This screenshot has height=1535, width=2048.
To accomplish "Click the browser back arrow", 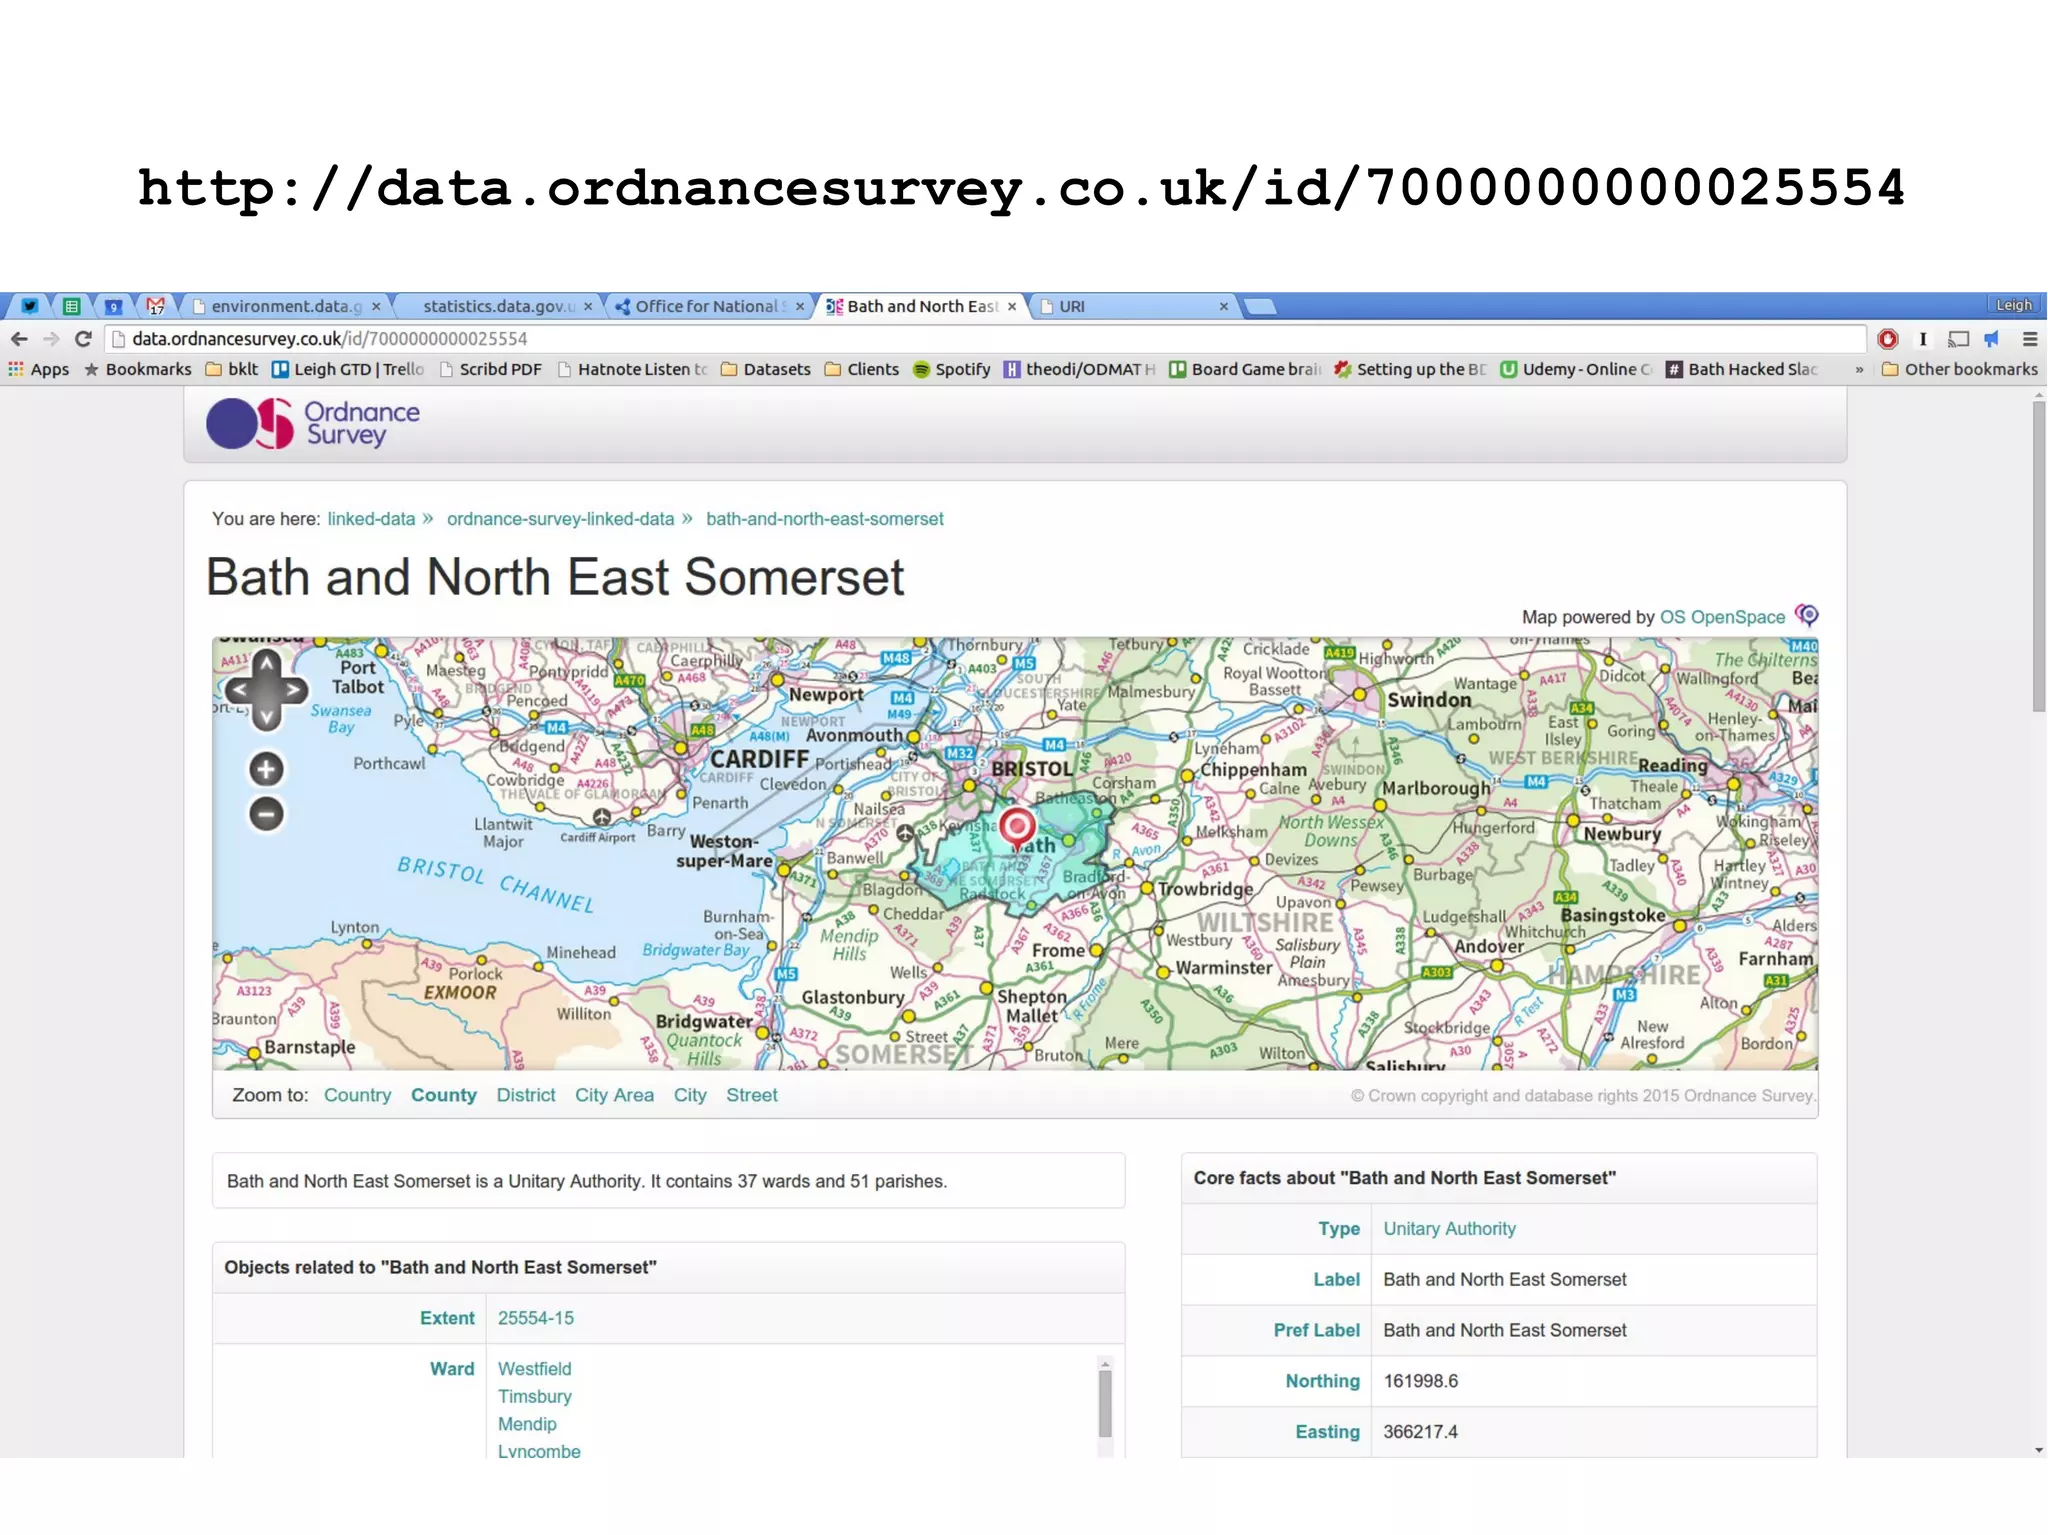I will click(19, 339).
